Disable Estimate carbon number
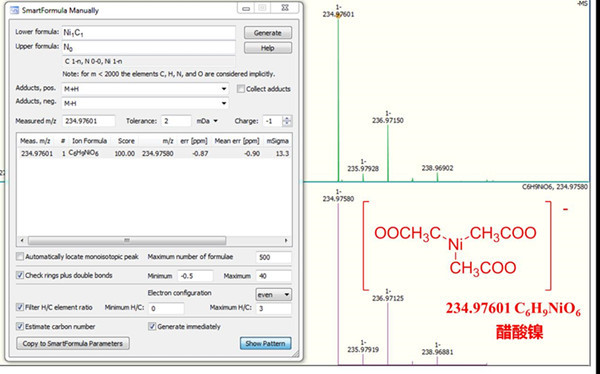Viewport: 600px width, 374px height. point(20,327)
